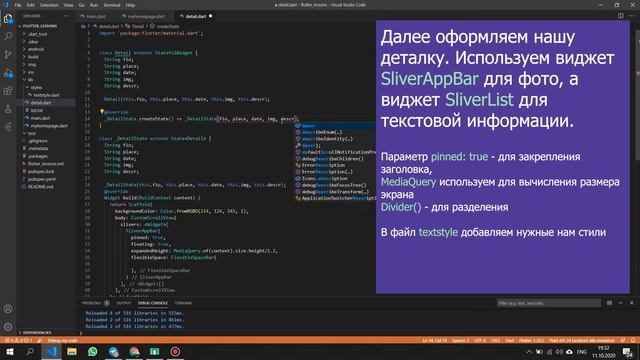Open the Testing flask view in activity bar

click(8, 109)
